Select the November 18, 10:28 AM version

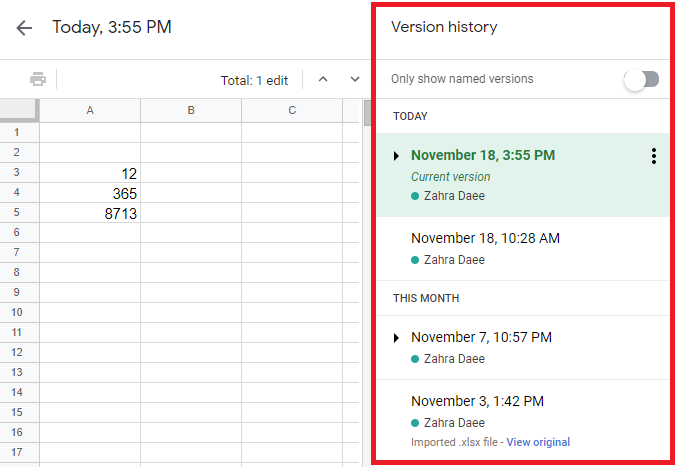(485, 238)
